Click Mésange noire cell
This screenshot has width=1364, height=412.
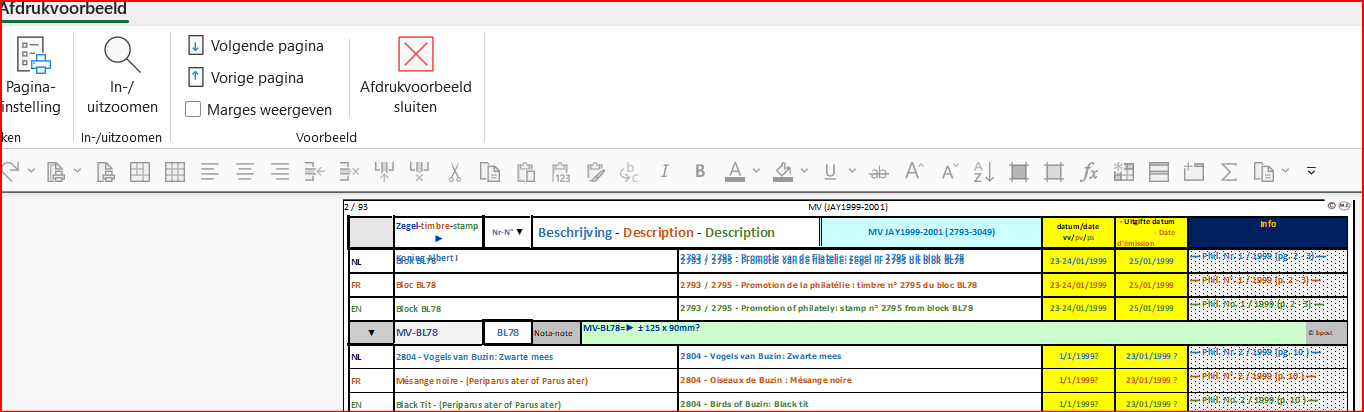[535, 380]
